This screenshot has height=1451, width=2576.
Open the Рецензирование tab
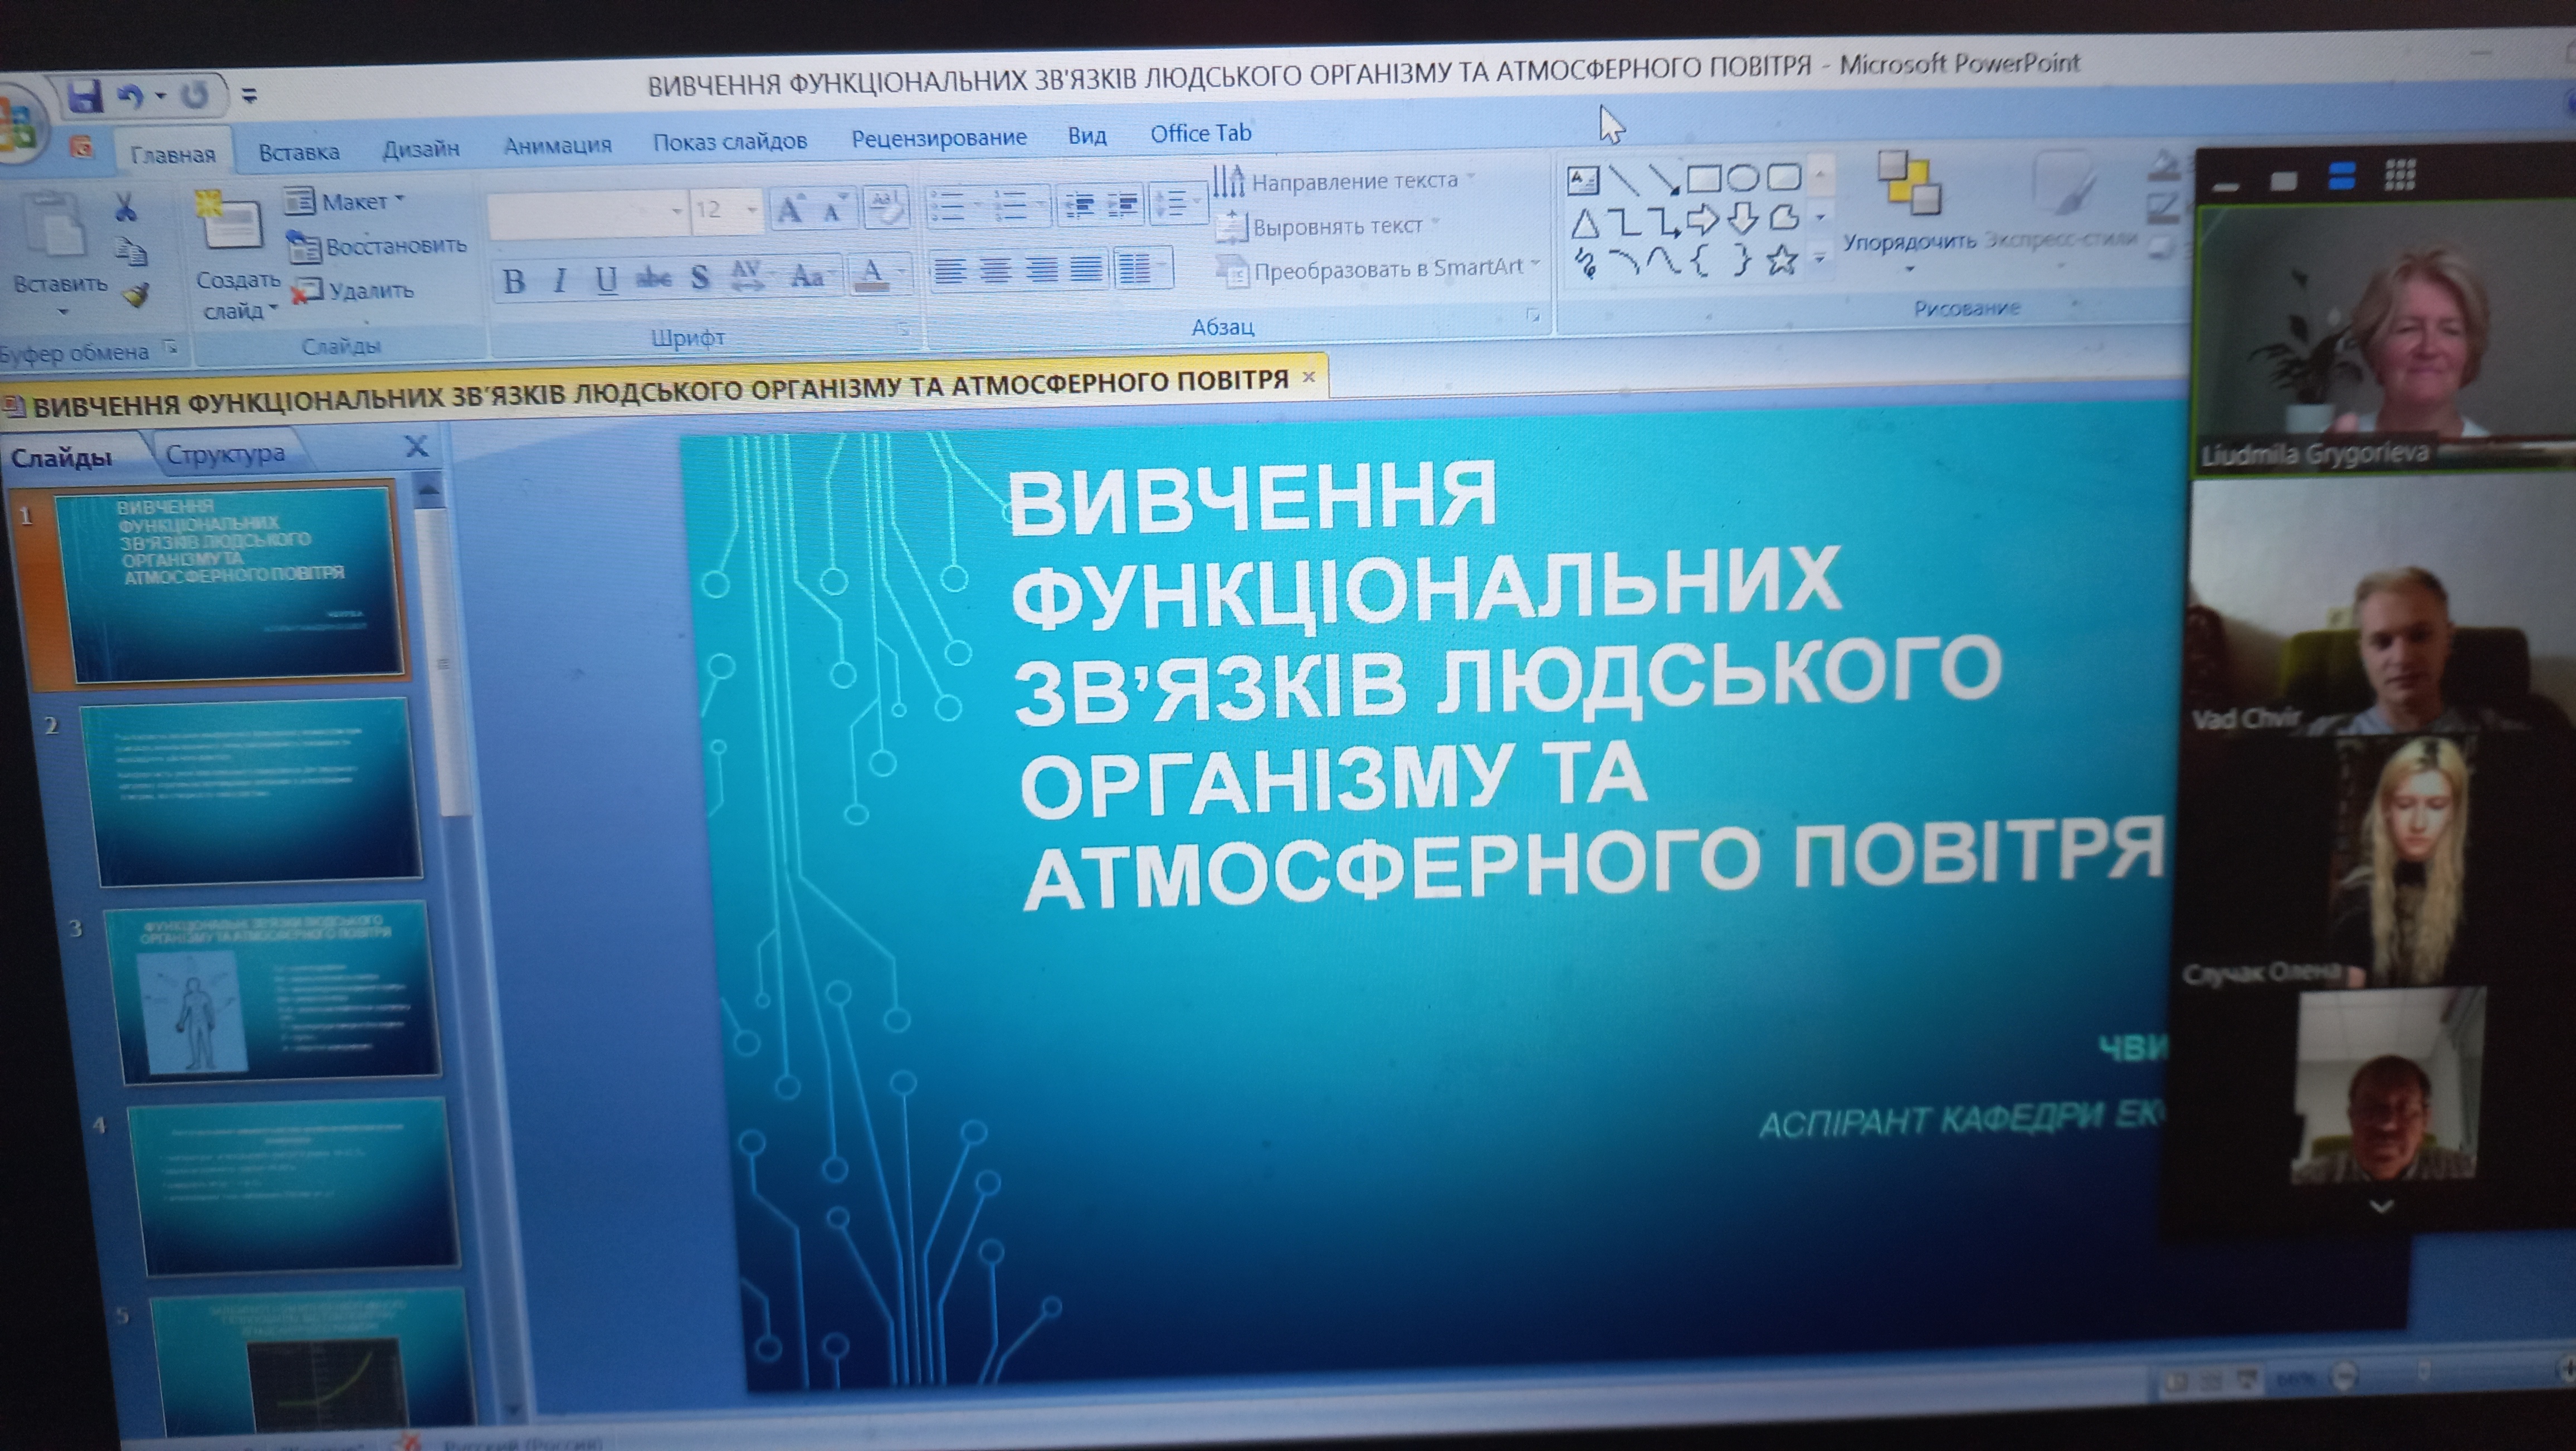pyautogui.click(x=939, y=137)
